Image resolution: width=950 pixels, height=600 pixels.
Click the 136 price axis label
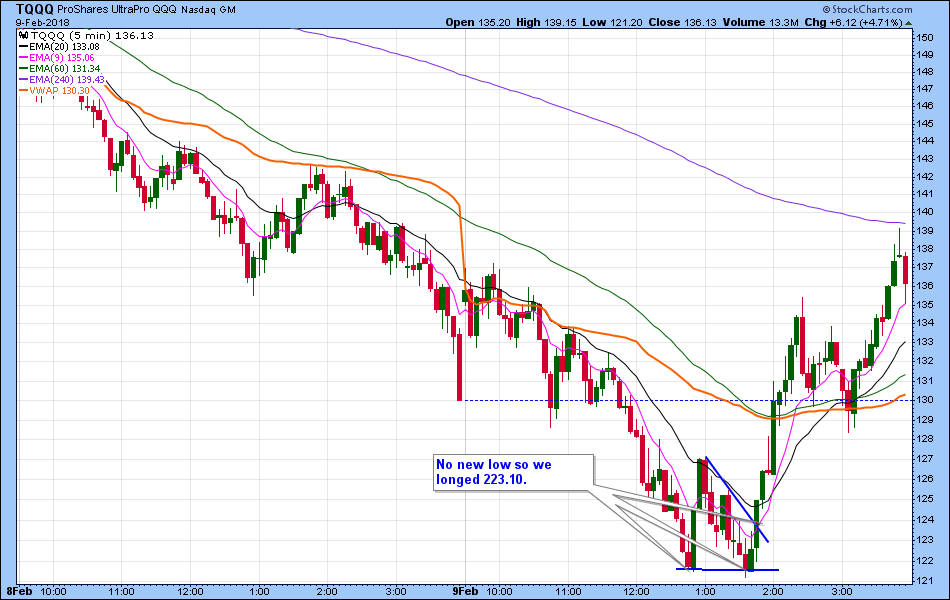click(x=925, y=285)
